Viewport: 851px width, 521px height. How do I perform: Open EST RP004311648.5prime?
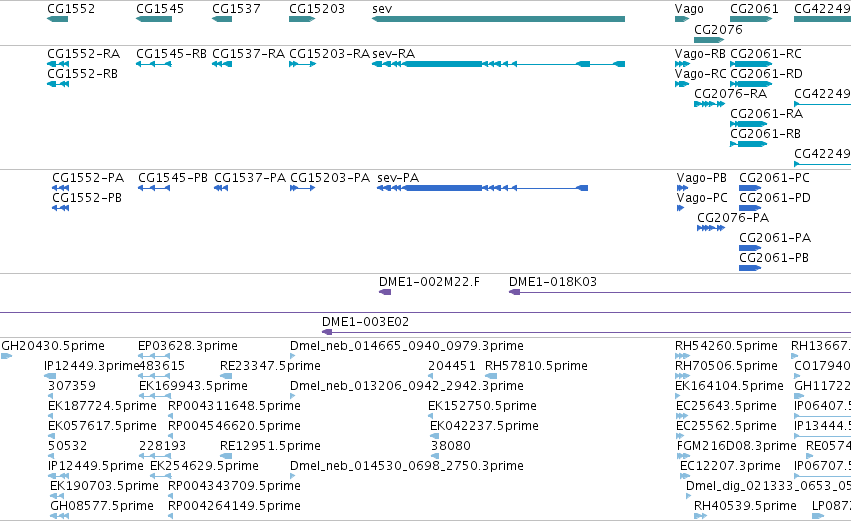click(x=234, y=406)
